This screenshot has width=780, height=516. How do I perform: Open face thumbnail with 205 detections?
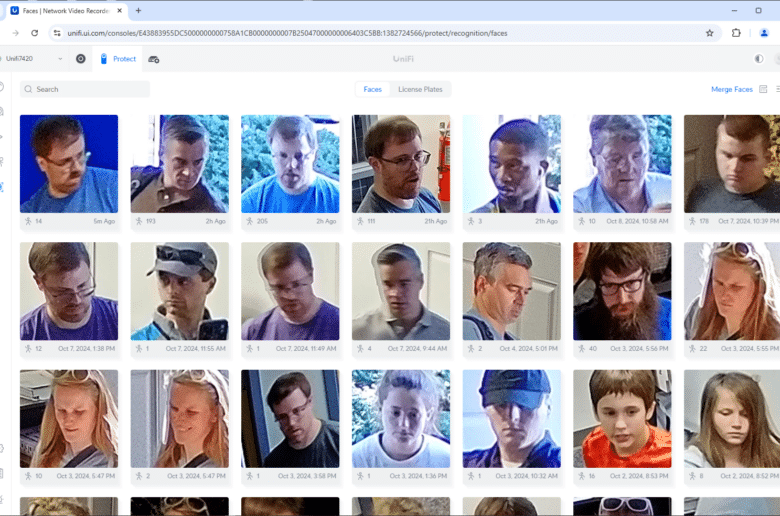[291, 164]
